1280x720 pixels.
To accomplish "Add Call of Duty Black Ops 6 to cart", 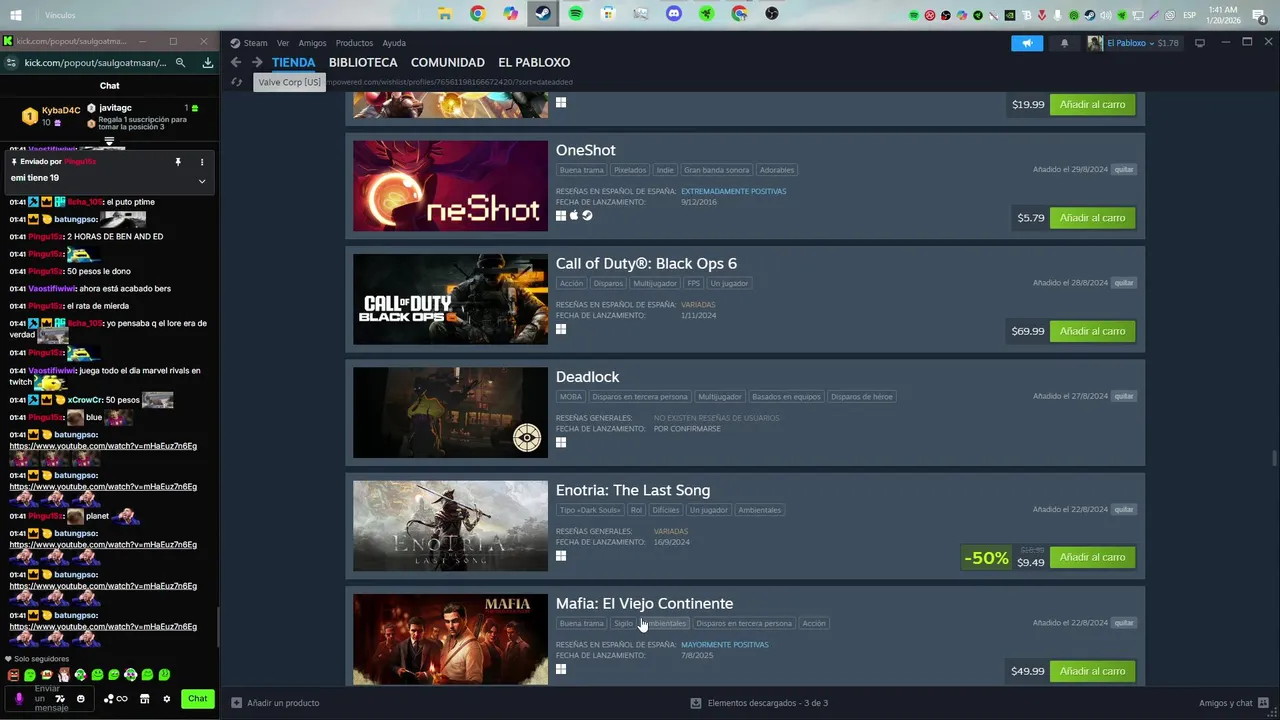I will (1092, 331).
